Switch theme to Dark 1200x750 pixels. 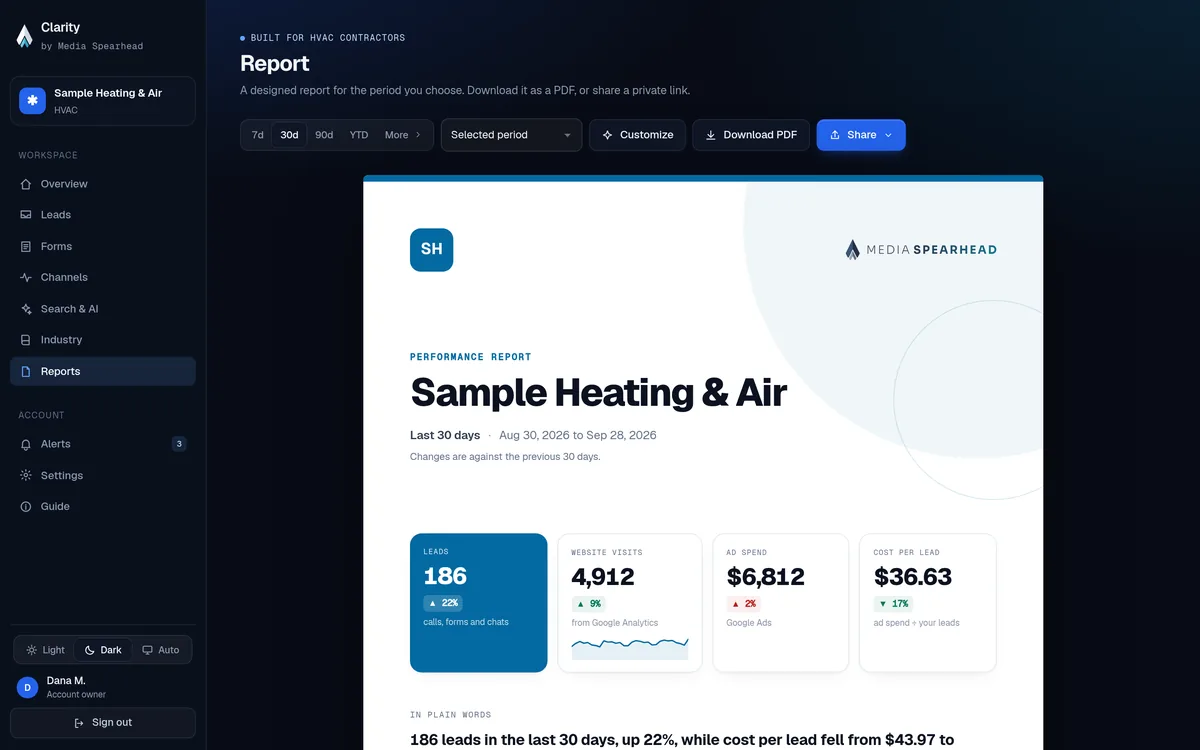103,650
